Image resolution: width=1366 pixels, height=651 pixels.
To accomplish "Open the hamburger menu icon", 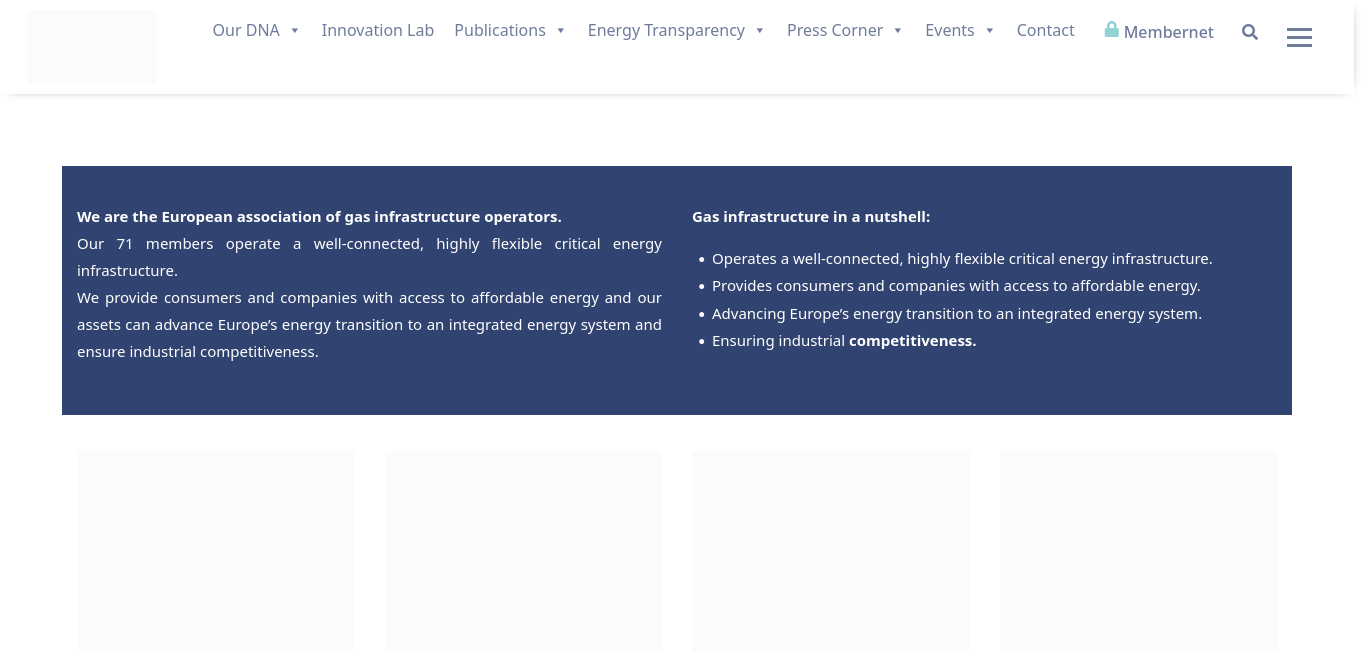I will pyautogui.click(x=1299, y=38).
